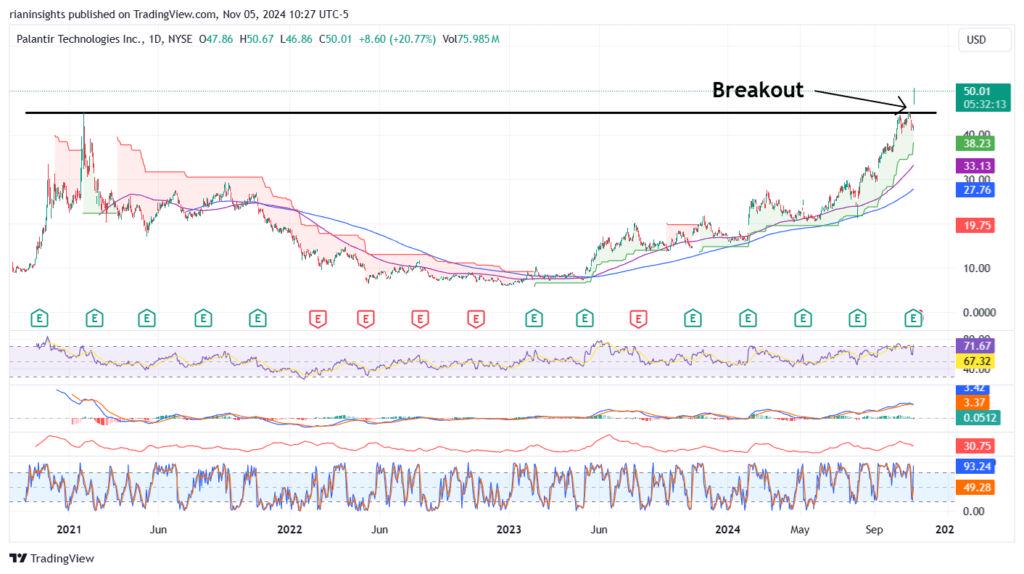Image resolution: width=1024 pixels, height=574 pixels.
Task: Click the NYSE exchange label
Action: pos(180,39)
